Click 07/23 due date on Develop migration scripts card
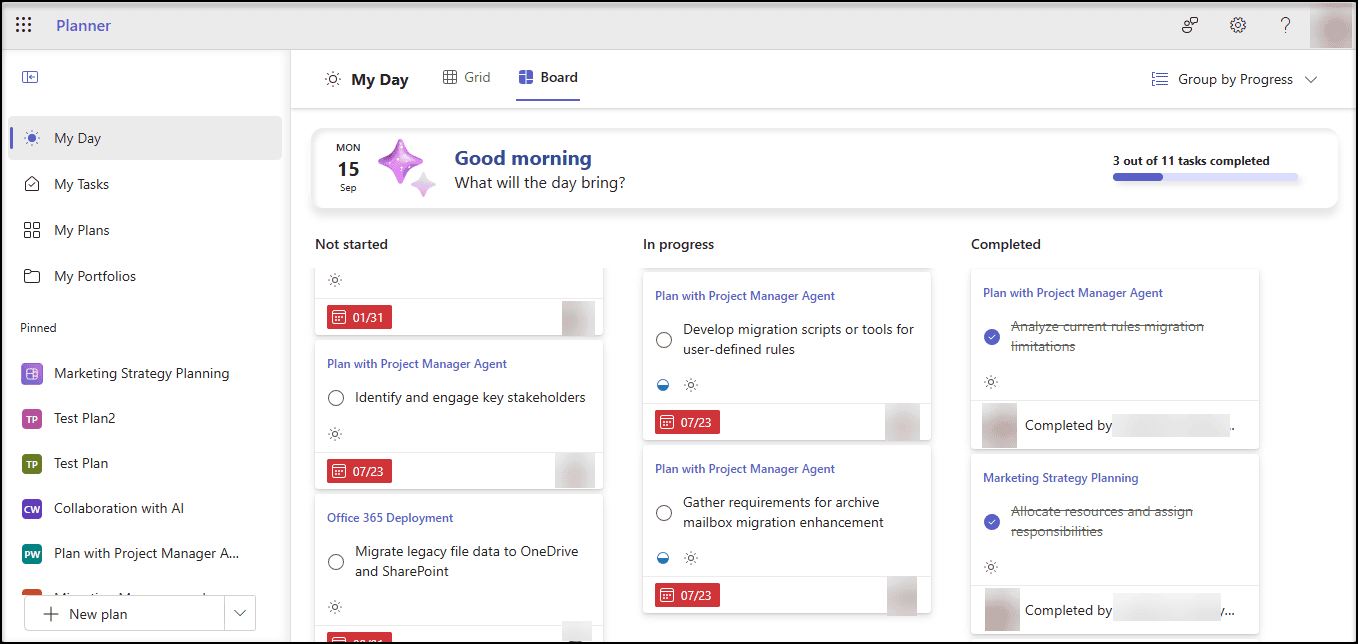This screenshot has width=1358, height=644. coord(687,422)
